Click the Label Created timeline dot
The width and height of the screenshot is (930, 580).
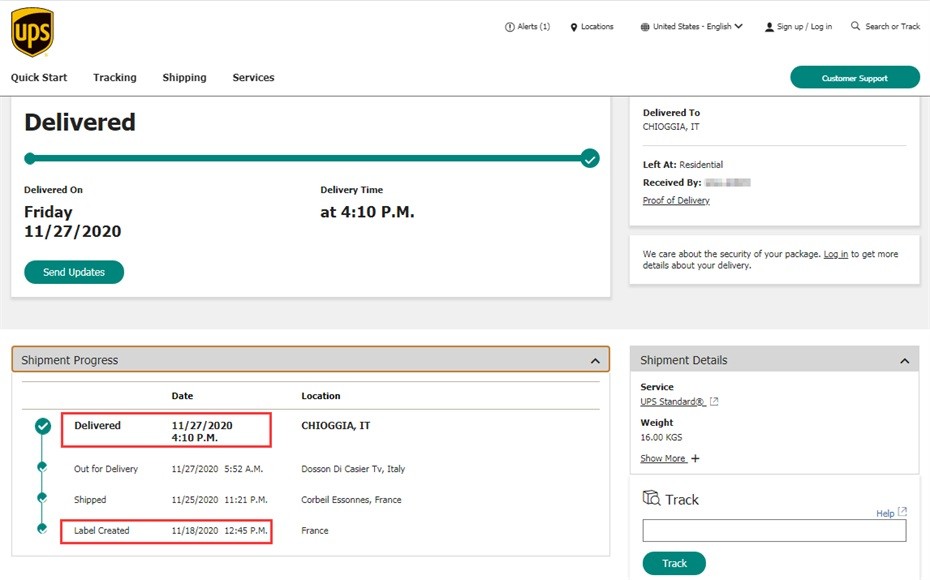[x=42, y=528]
